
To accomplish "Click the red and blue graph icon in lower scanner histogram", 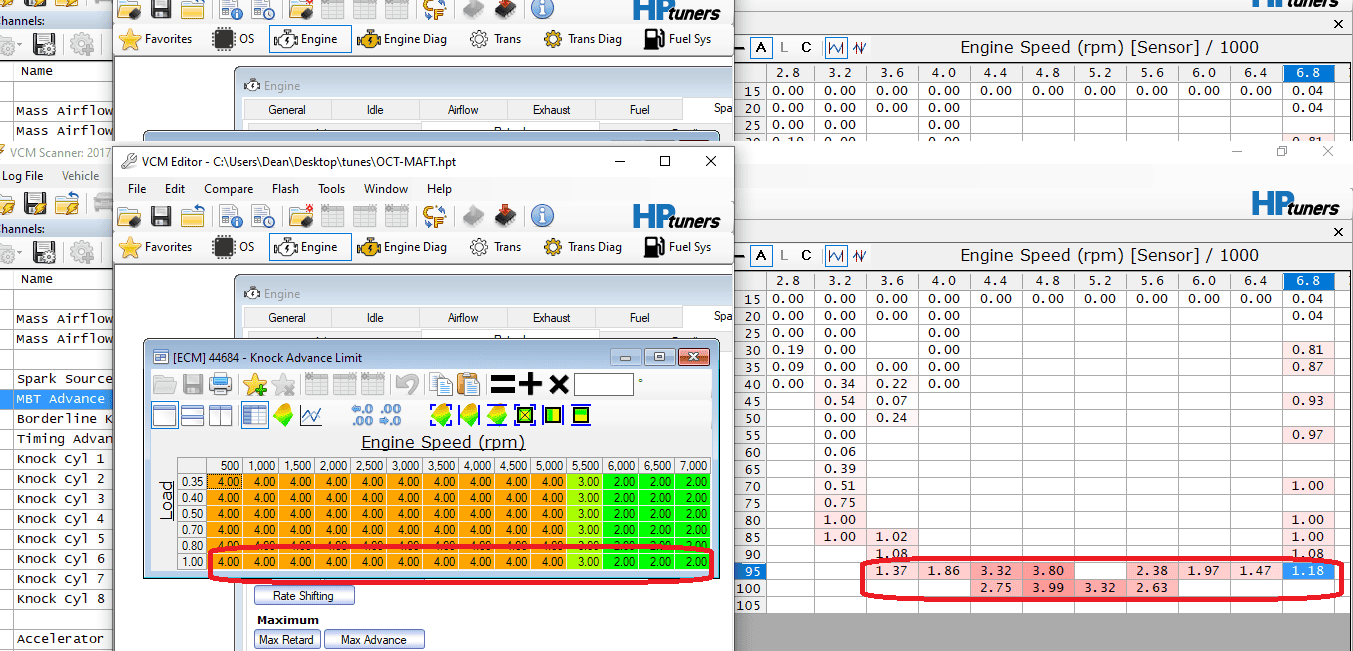I will pos(860,256).
